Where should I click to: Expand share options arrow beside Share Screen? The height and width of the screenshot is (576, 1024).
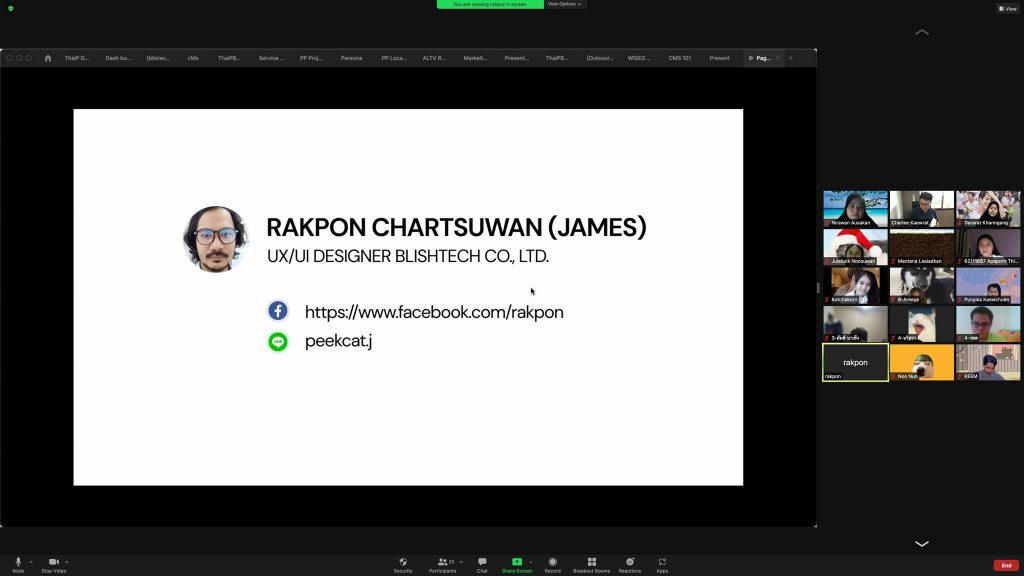click(x=531, y=562)
